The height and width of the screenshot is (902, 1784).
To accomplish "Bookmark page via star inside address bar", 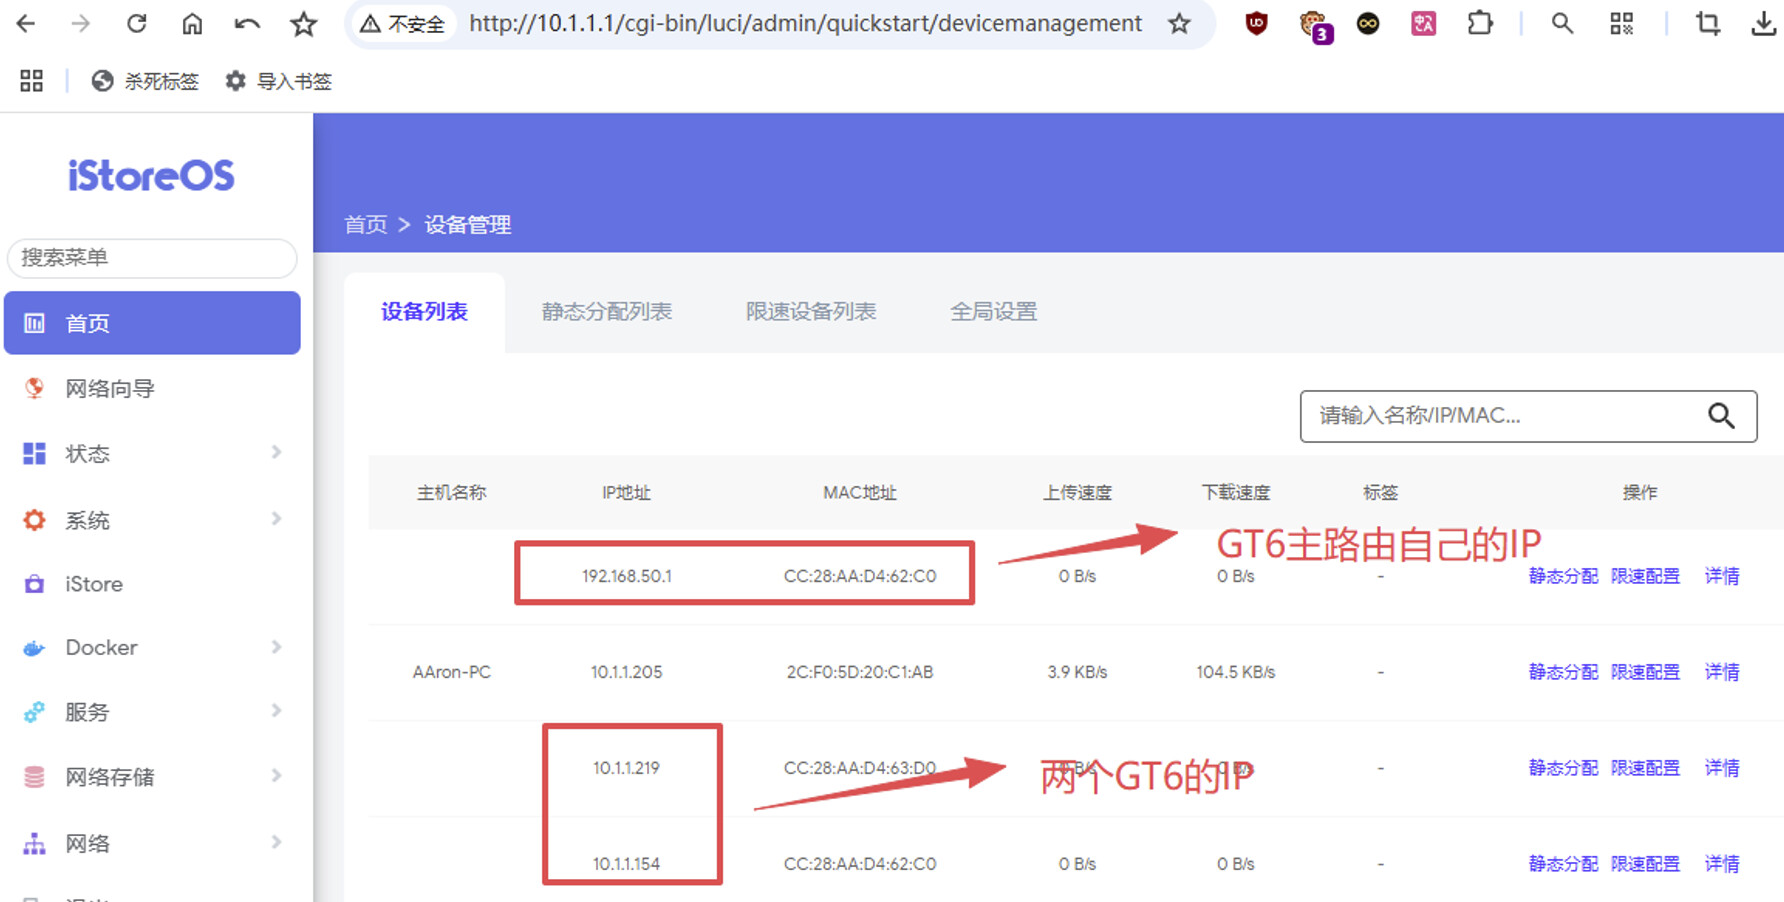I will coord(1180,23).
